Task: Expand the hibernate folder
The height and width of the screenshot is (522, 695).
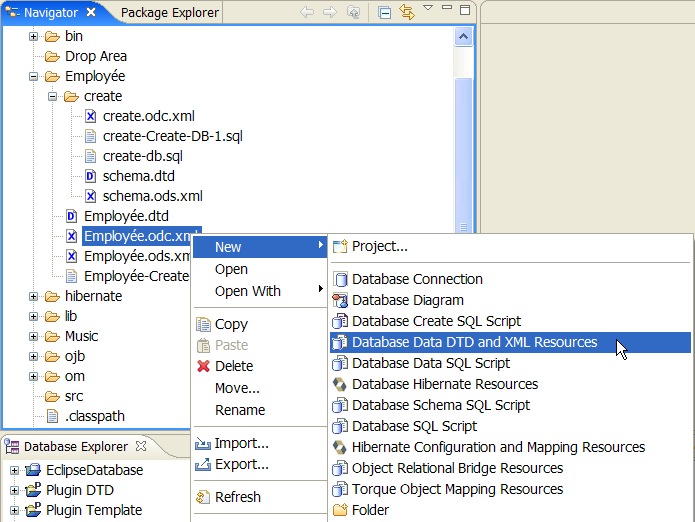Action: pyautogui.click(x=34, y=296)
